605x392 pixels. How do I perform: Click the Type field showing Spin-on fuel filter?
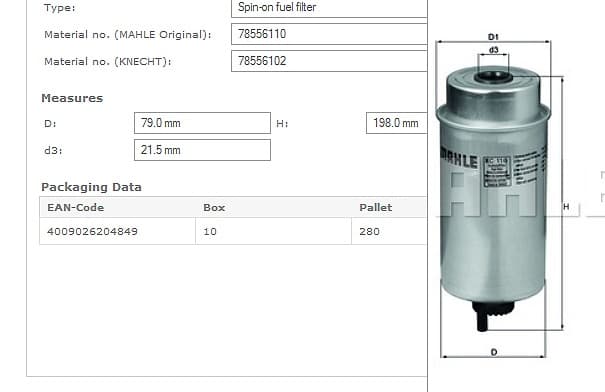[329, 8]
